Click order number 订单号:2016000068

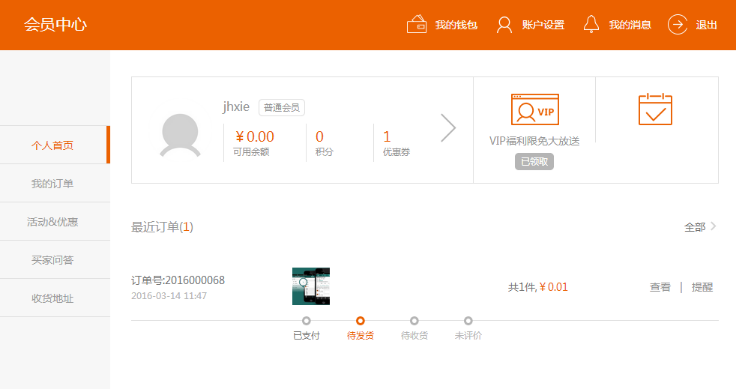pyautogui.click(x=178, y=280)
